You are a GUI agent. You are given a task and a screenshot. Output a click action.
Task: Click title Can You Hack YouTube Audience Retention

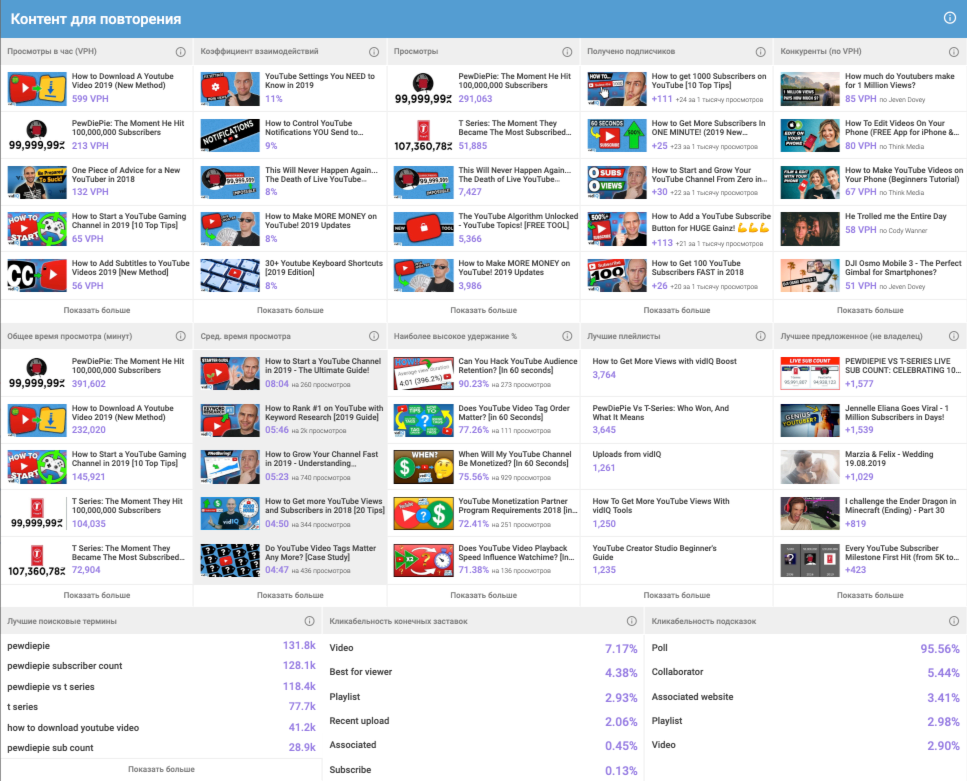(x=518, y=366)
